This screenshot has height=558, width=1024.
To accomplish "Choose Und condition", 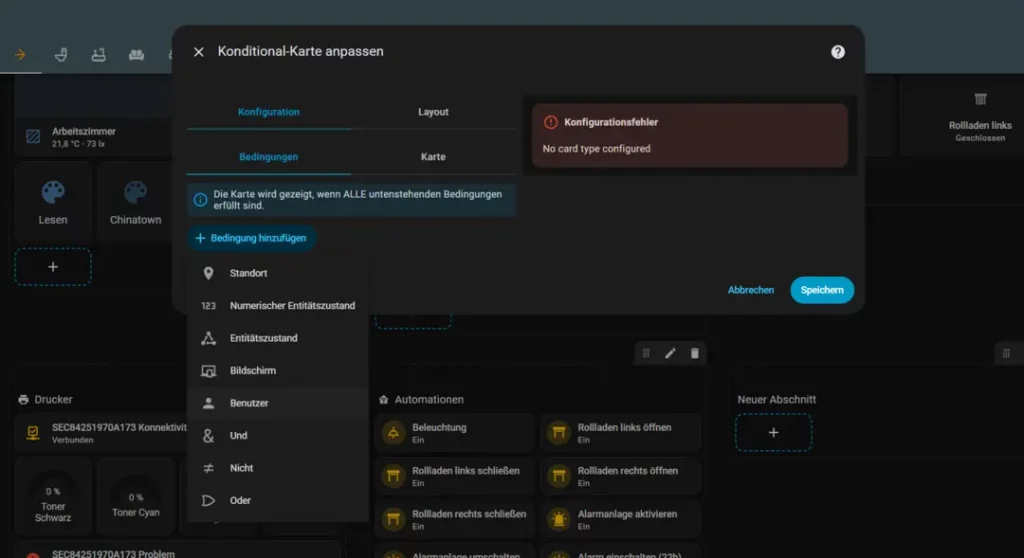I will tap(278, 435).
